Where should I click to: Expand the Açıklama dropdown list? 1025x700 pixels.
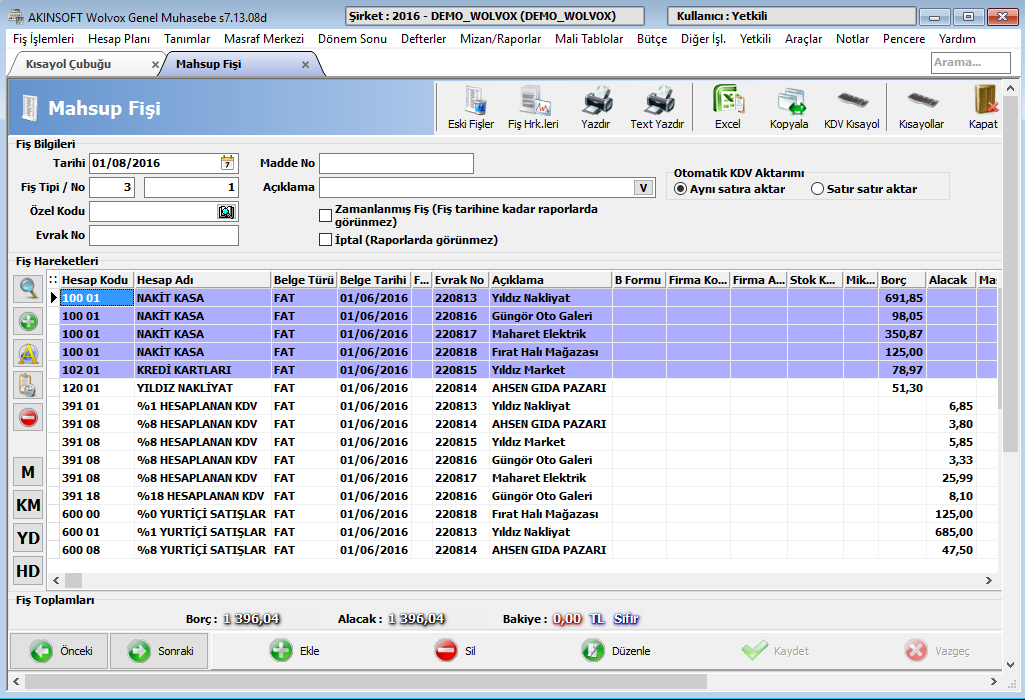coord(644,188)
